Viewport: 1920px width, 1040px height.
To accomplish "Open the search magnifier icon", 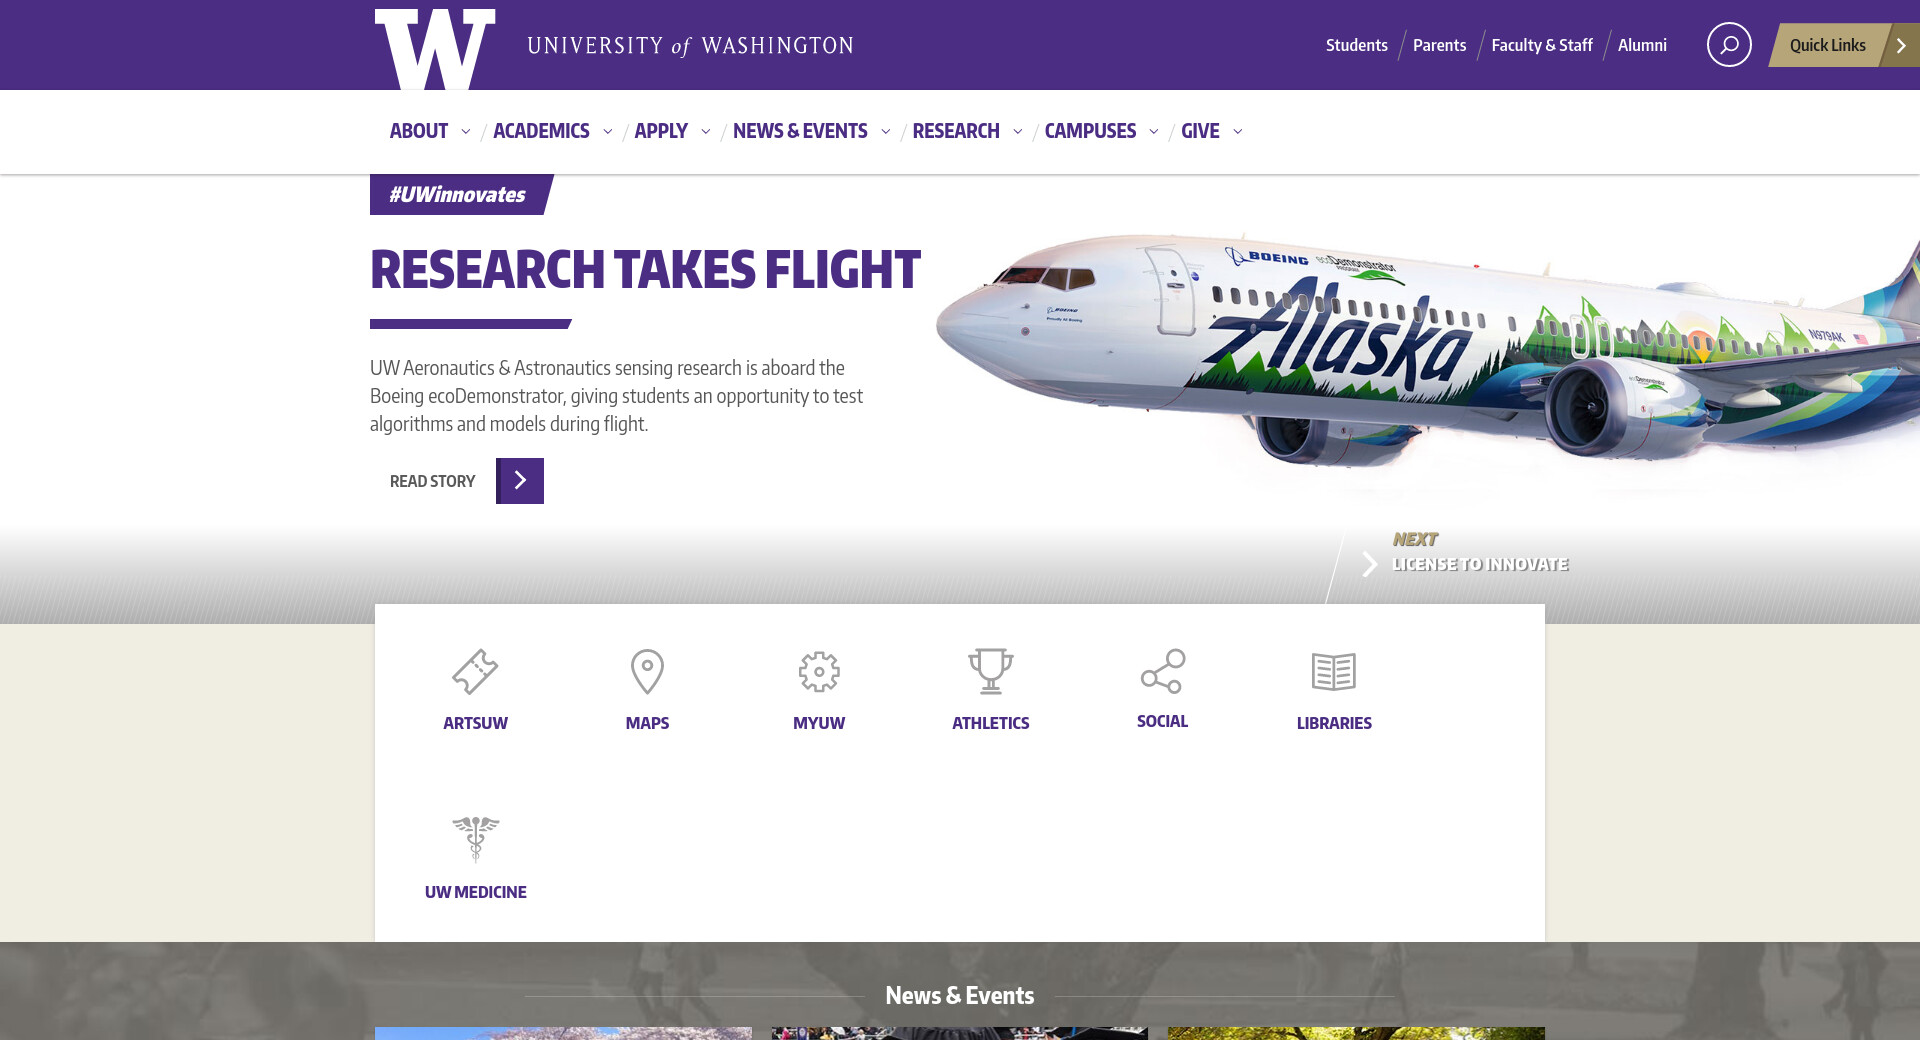I will [x=1729, y=45].
